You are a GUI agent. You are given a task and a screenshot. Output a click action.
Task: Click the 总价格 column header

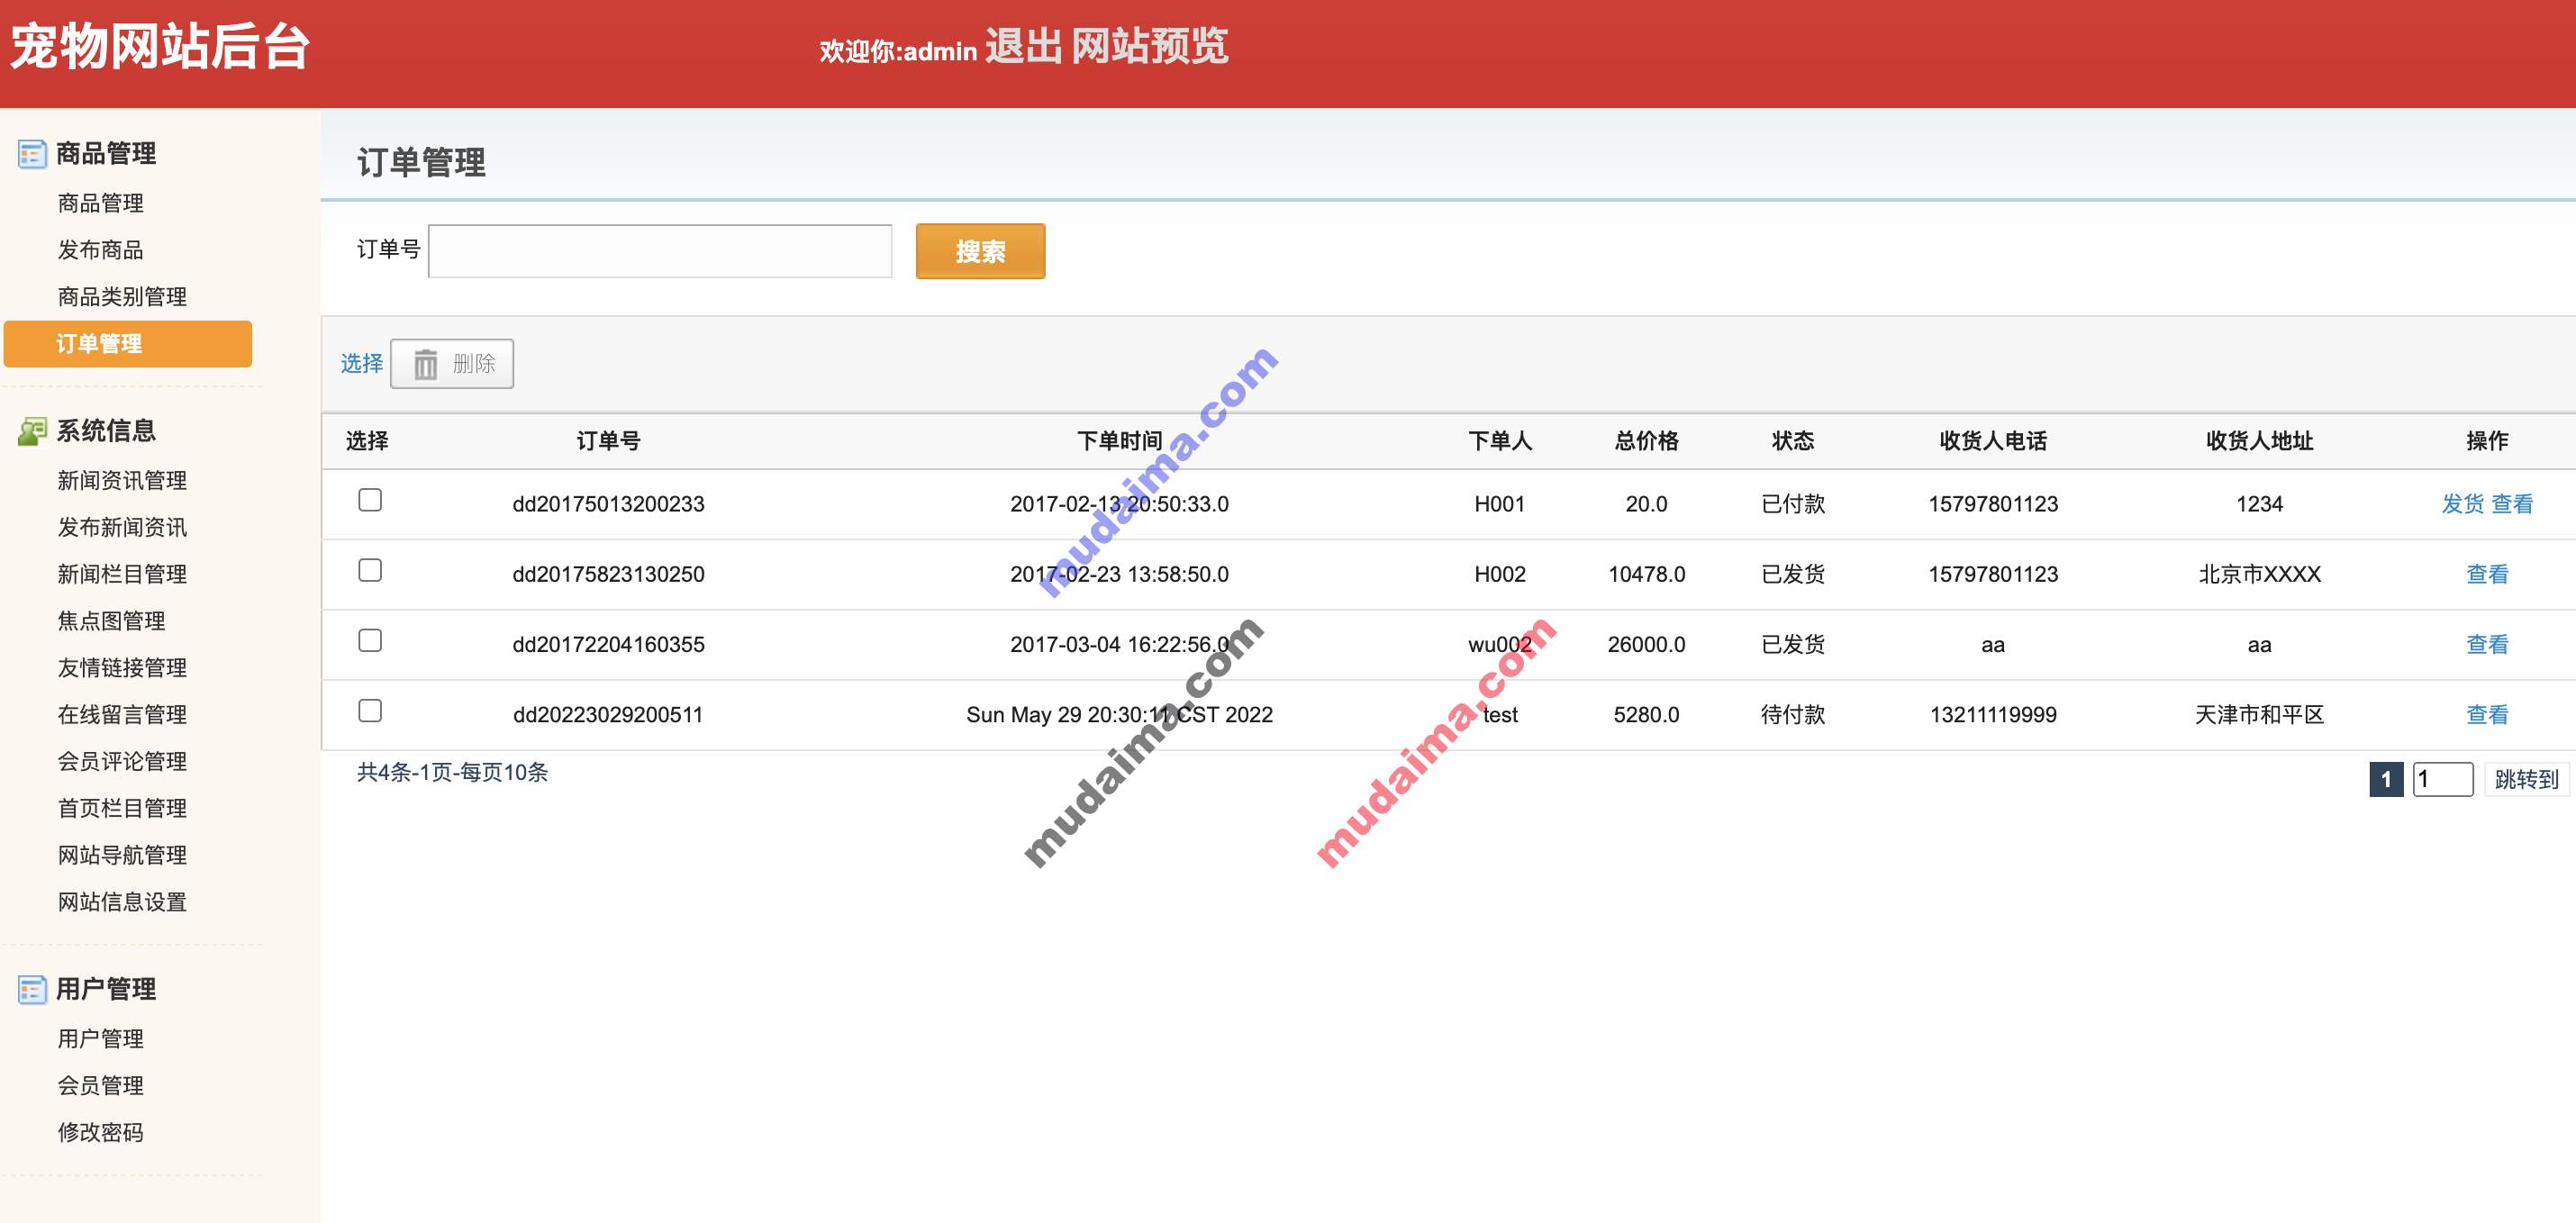pos(1646,441)
